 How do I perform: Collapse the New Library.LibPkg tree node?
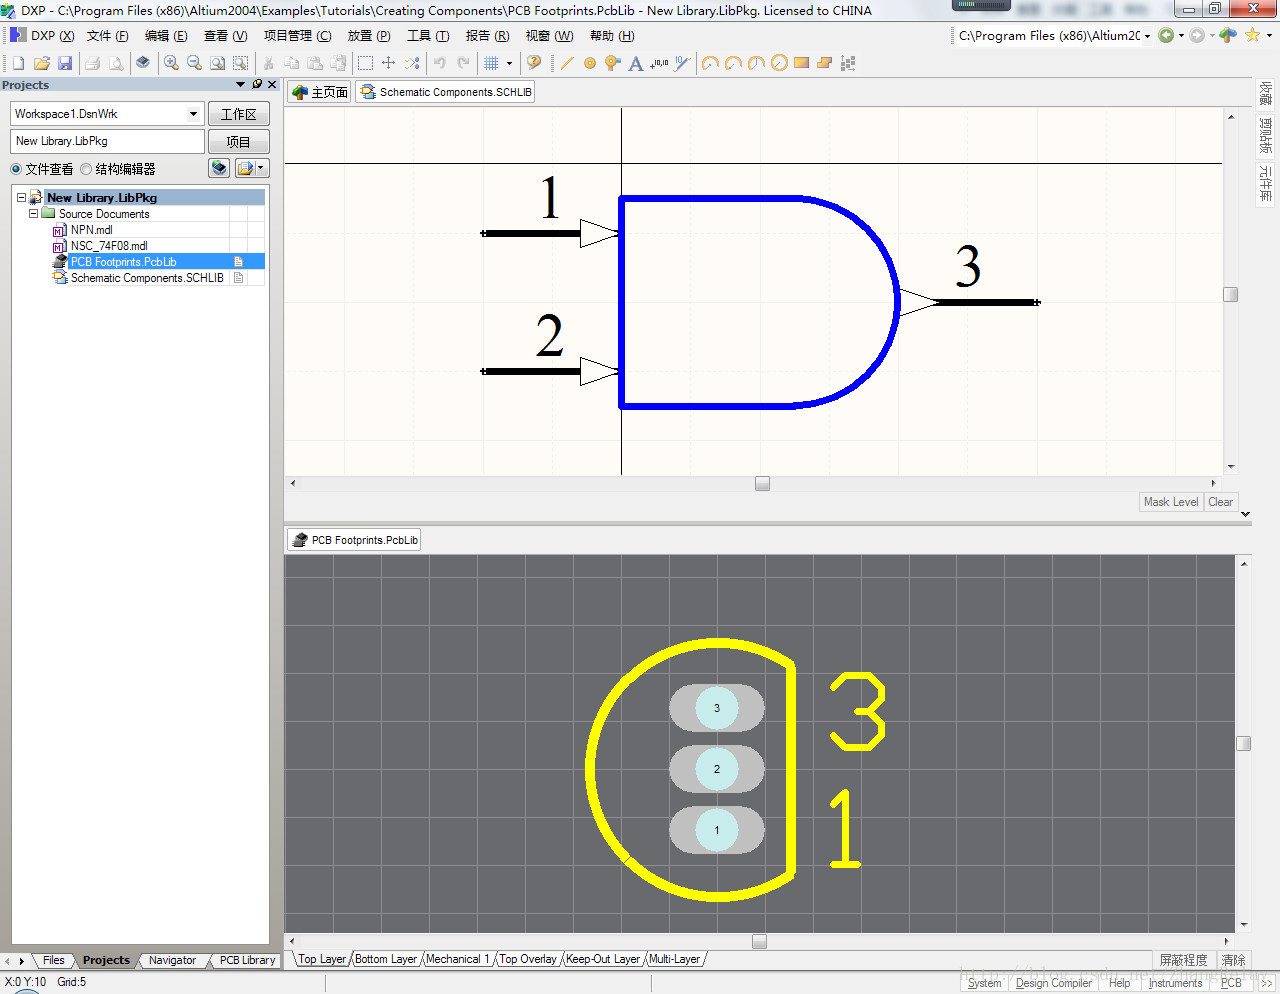click(21, 198)
